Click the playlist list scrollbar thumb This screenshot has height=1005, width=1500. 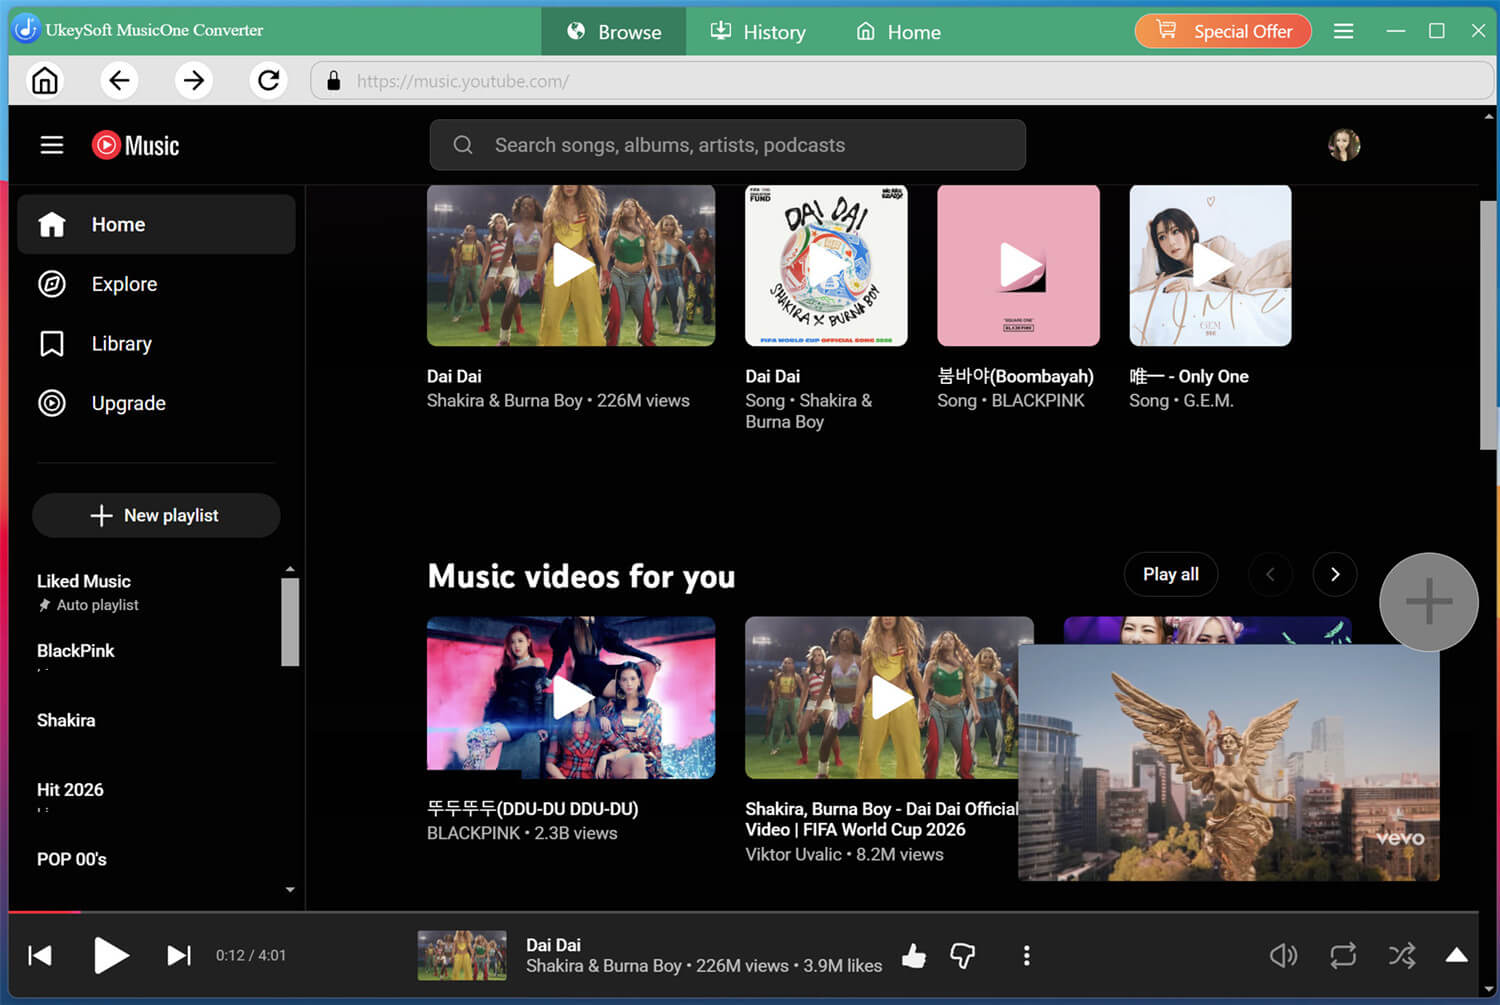click(x=290, y=621)
